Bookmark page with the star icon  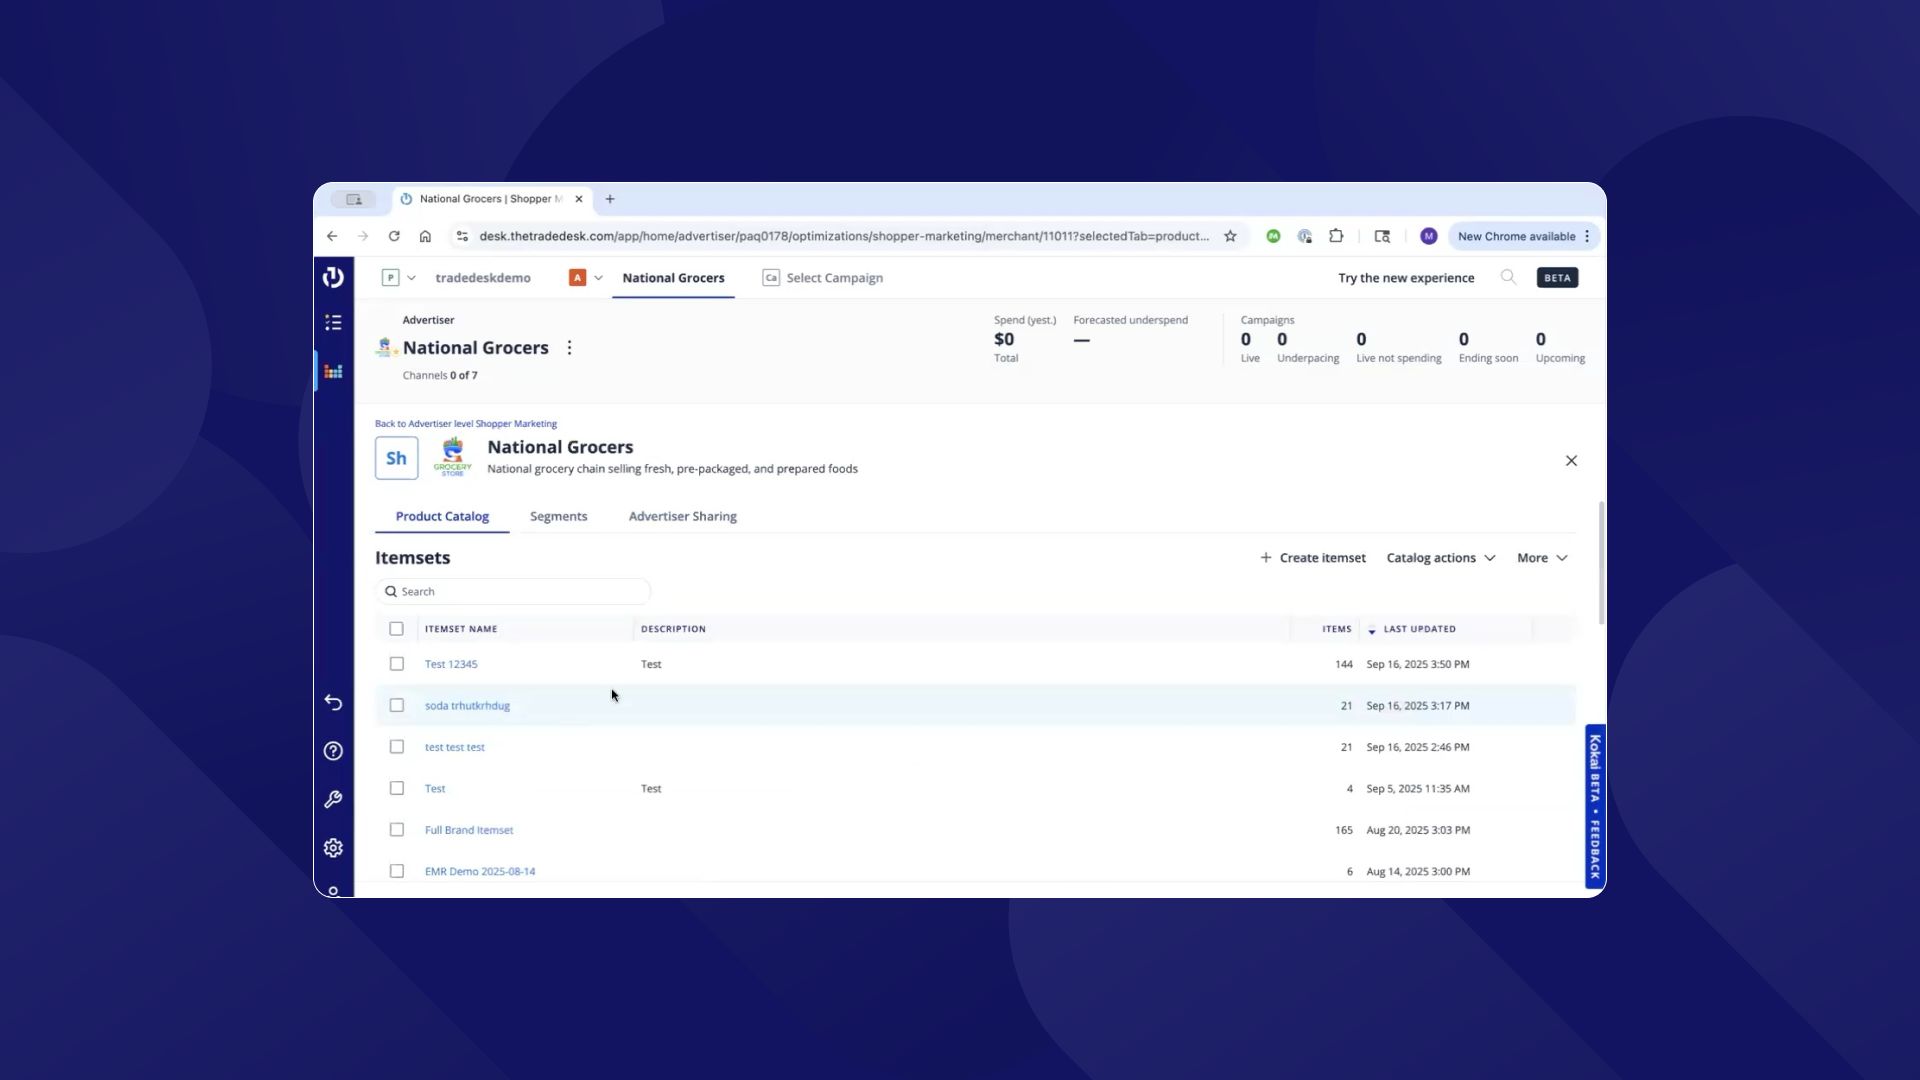(1230, 236)
